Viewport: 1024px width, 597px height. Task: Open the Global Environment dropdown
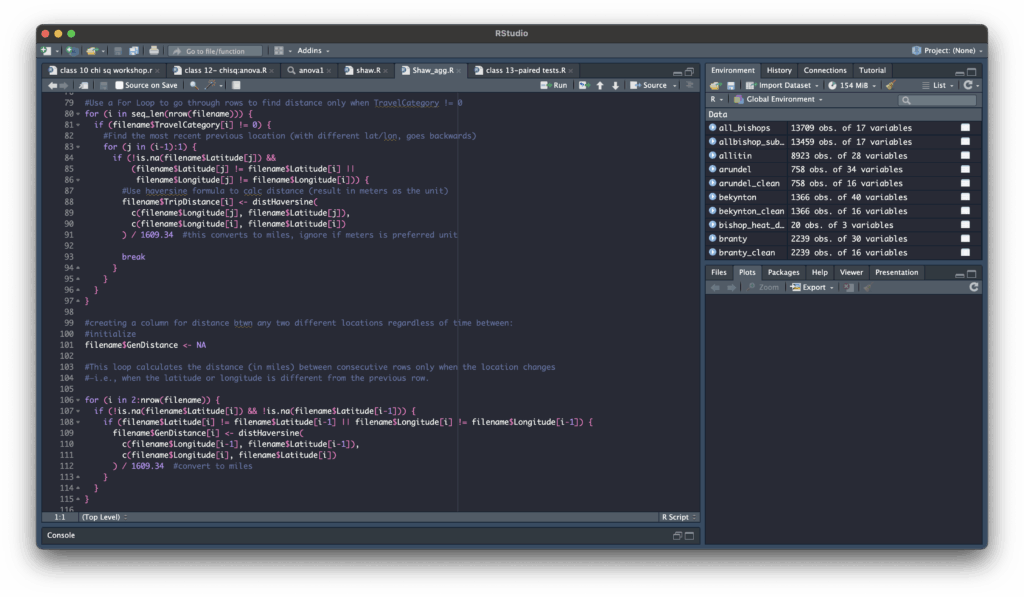pyautogui.click(x=779, y=99)
